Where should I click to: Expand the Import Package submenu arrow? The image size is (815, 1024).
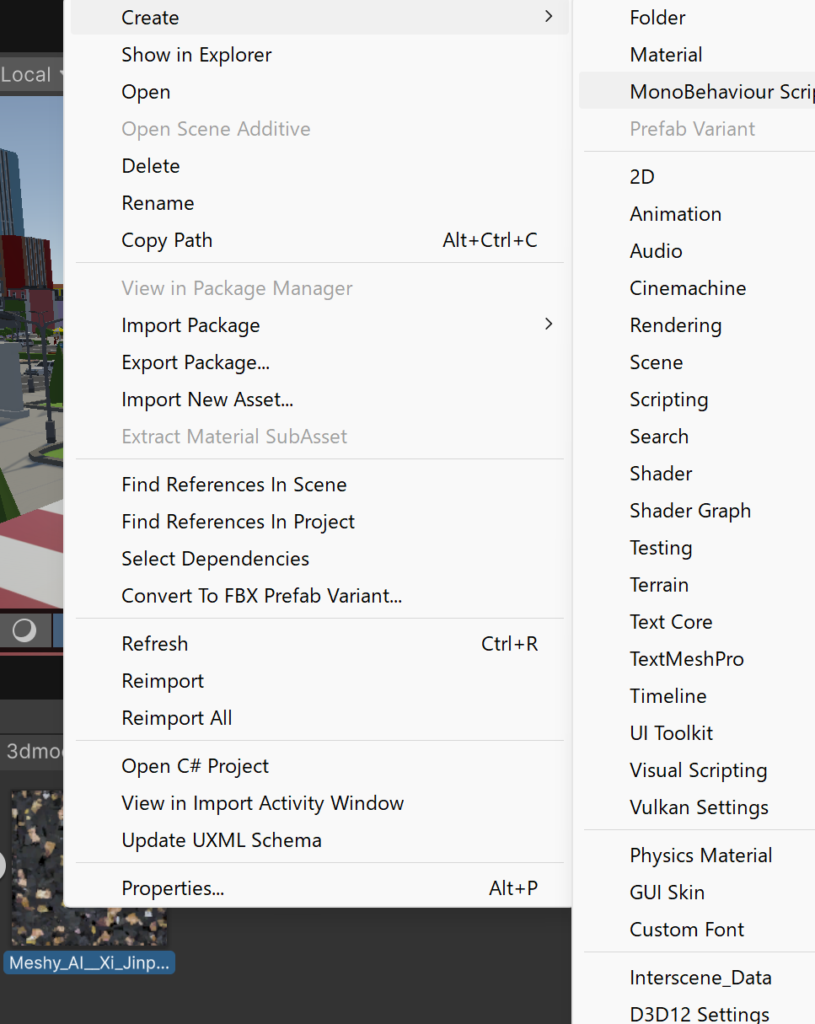pos(548,324)
